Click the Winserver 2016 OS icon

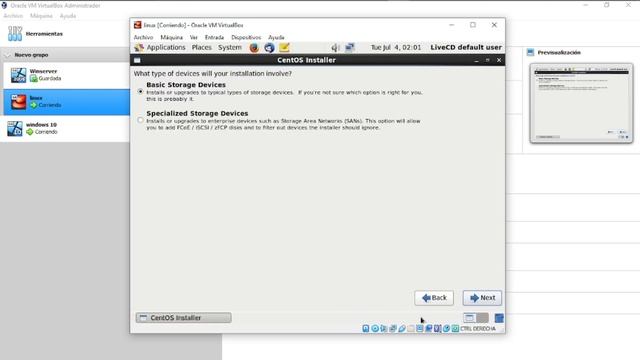[x=18, y=76]
